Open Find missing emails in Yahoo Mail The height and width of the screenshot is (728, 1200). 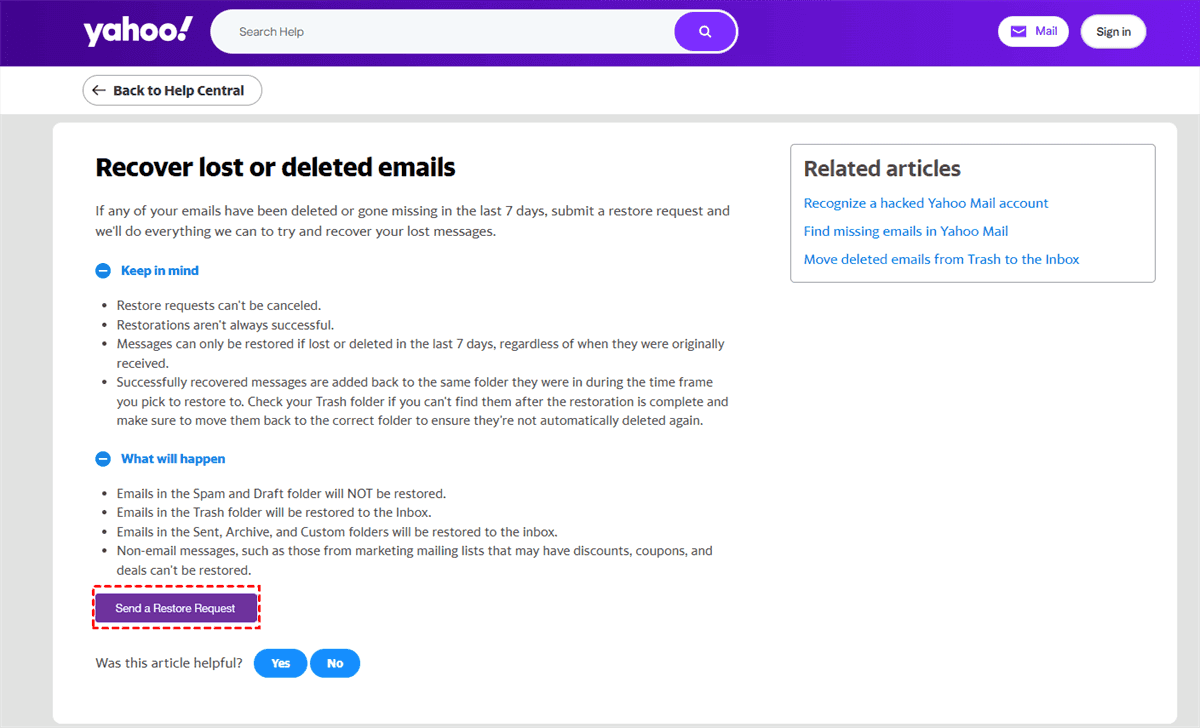906,231
